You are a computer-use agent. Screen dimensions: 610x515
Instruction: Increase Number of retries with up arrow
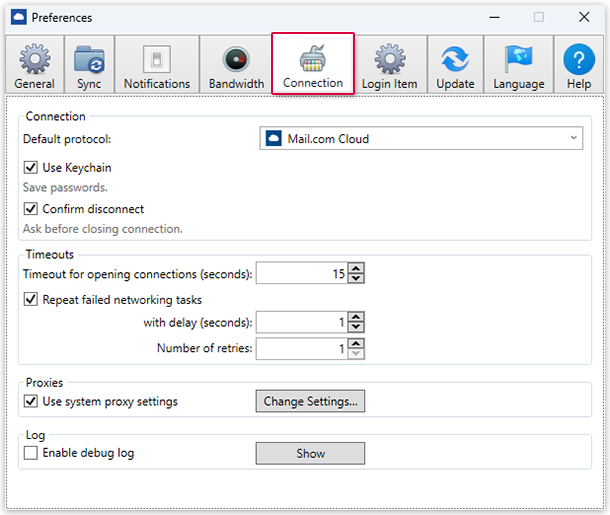356,343
